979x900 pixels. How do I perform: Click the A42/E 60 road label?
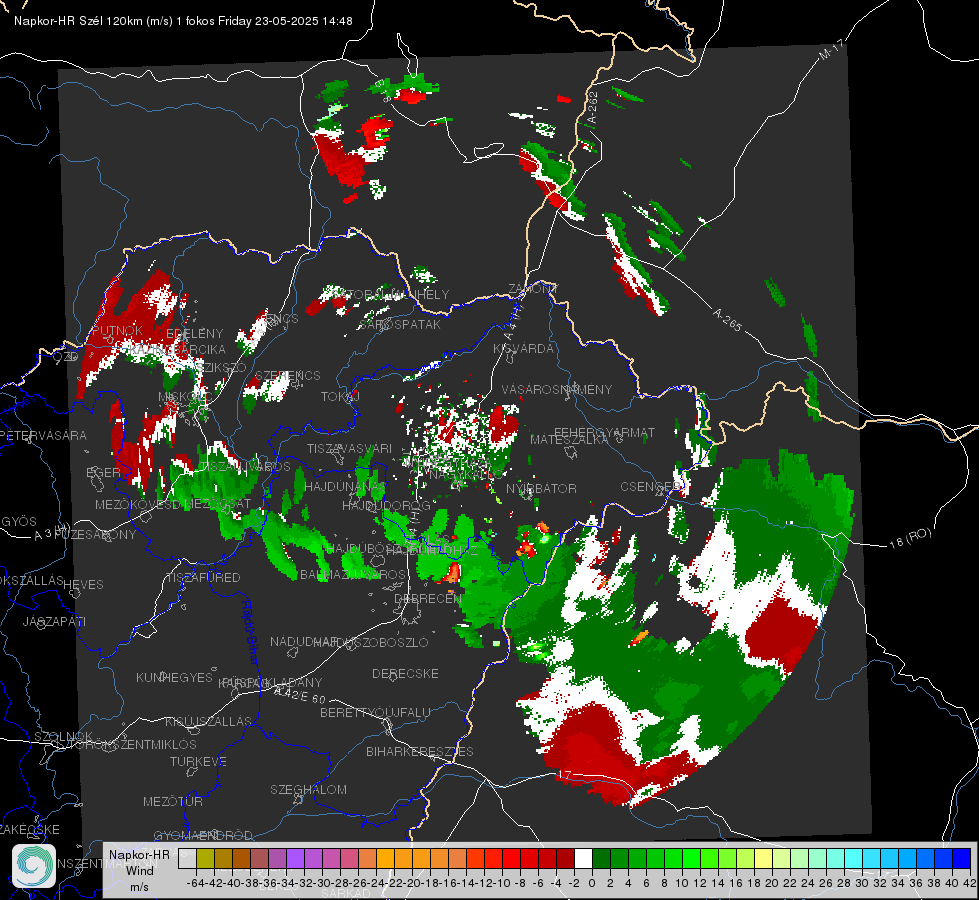(299, 695)
